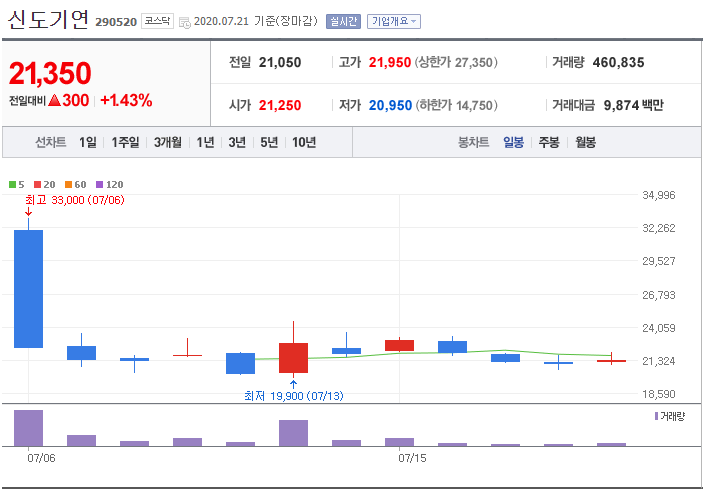Image resolution: width=703 pixels, height=489 pixels.
Task: Click the 07/15 date axis label
Action: pyautogui.click(x=412, y=459)
